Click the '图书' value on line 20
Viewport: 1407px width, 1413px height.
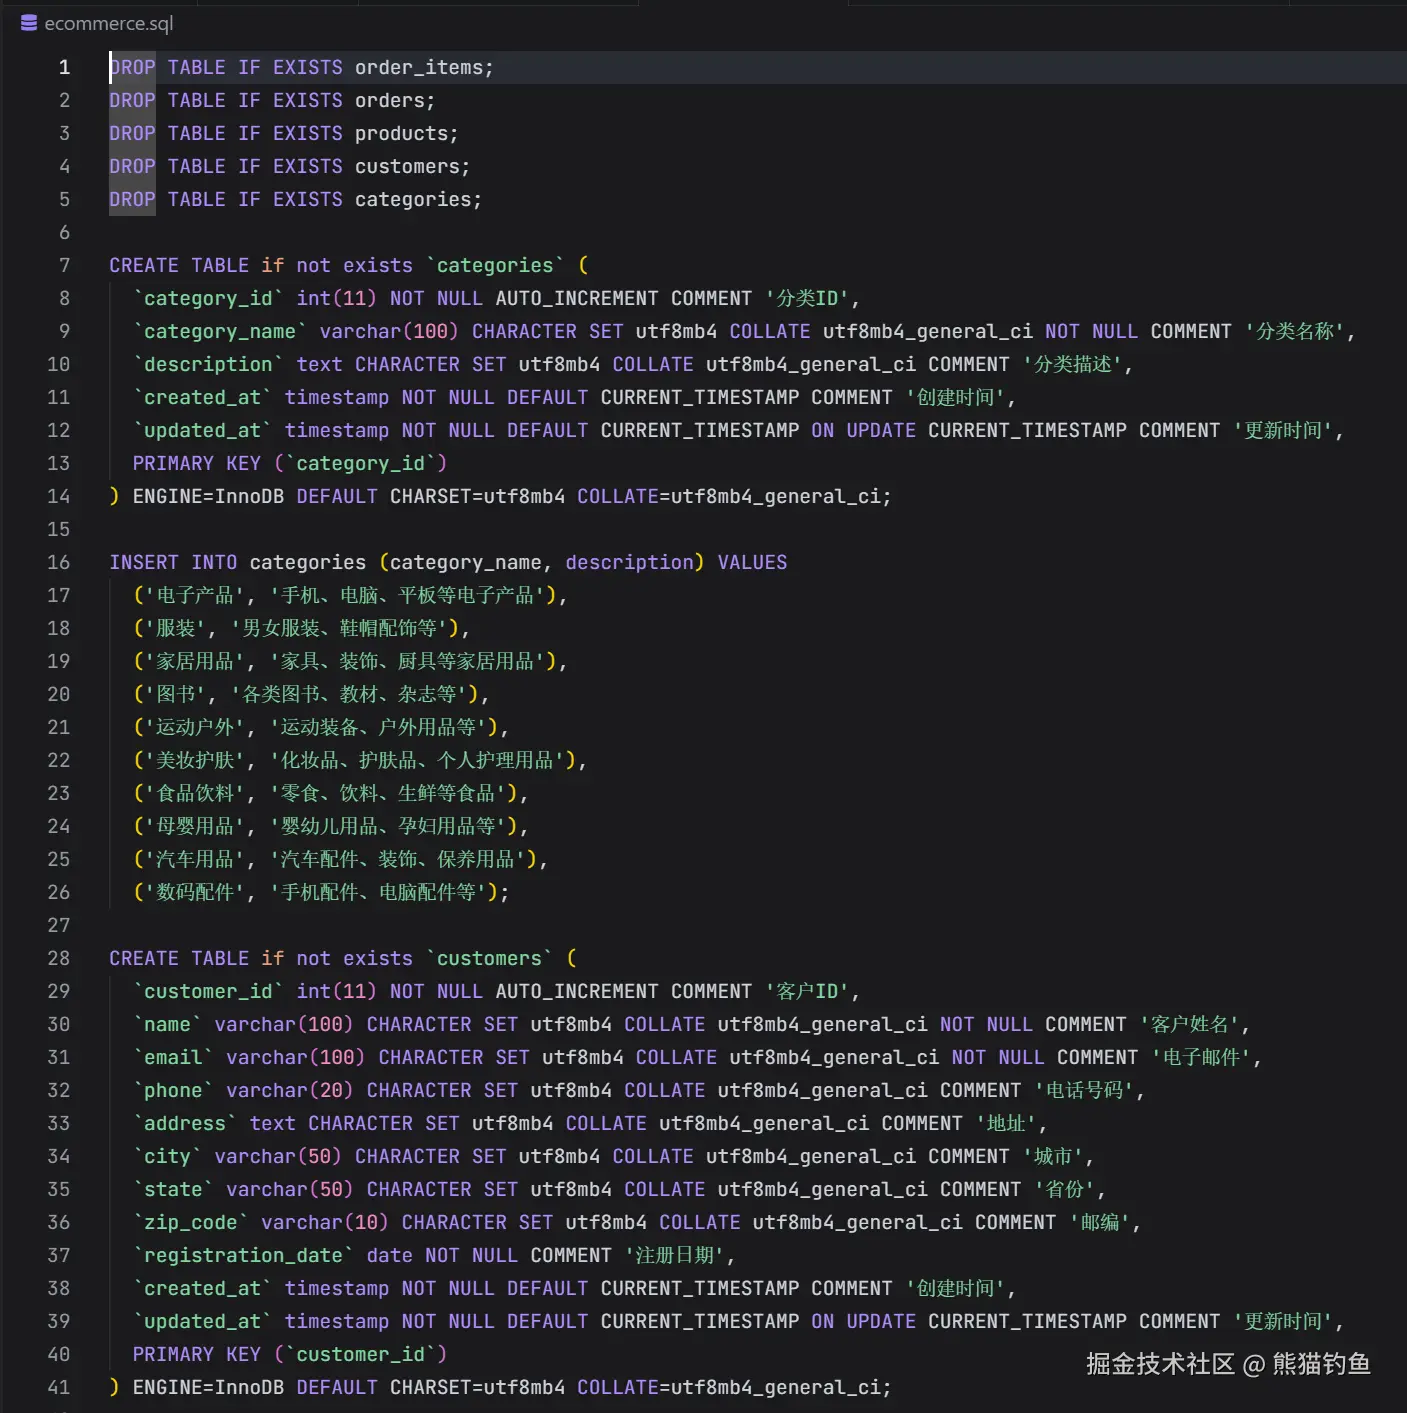[176, 694]
